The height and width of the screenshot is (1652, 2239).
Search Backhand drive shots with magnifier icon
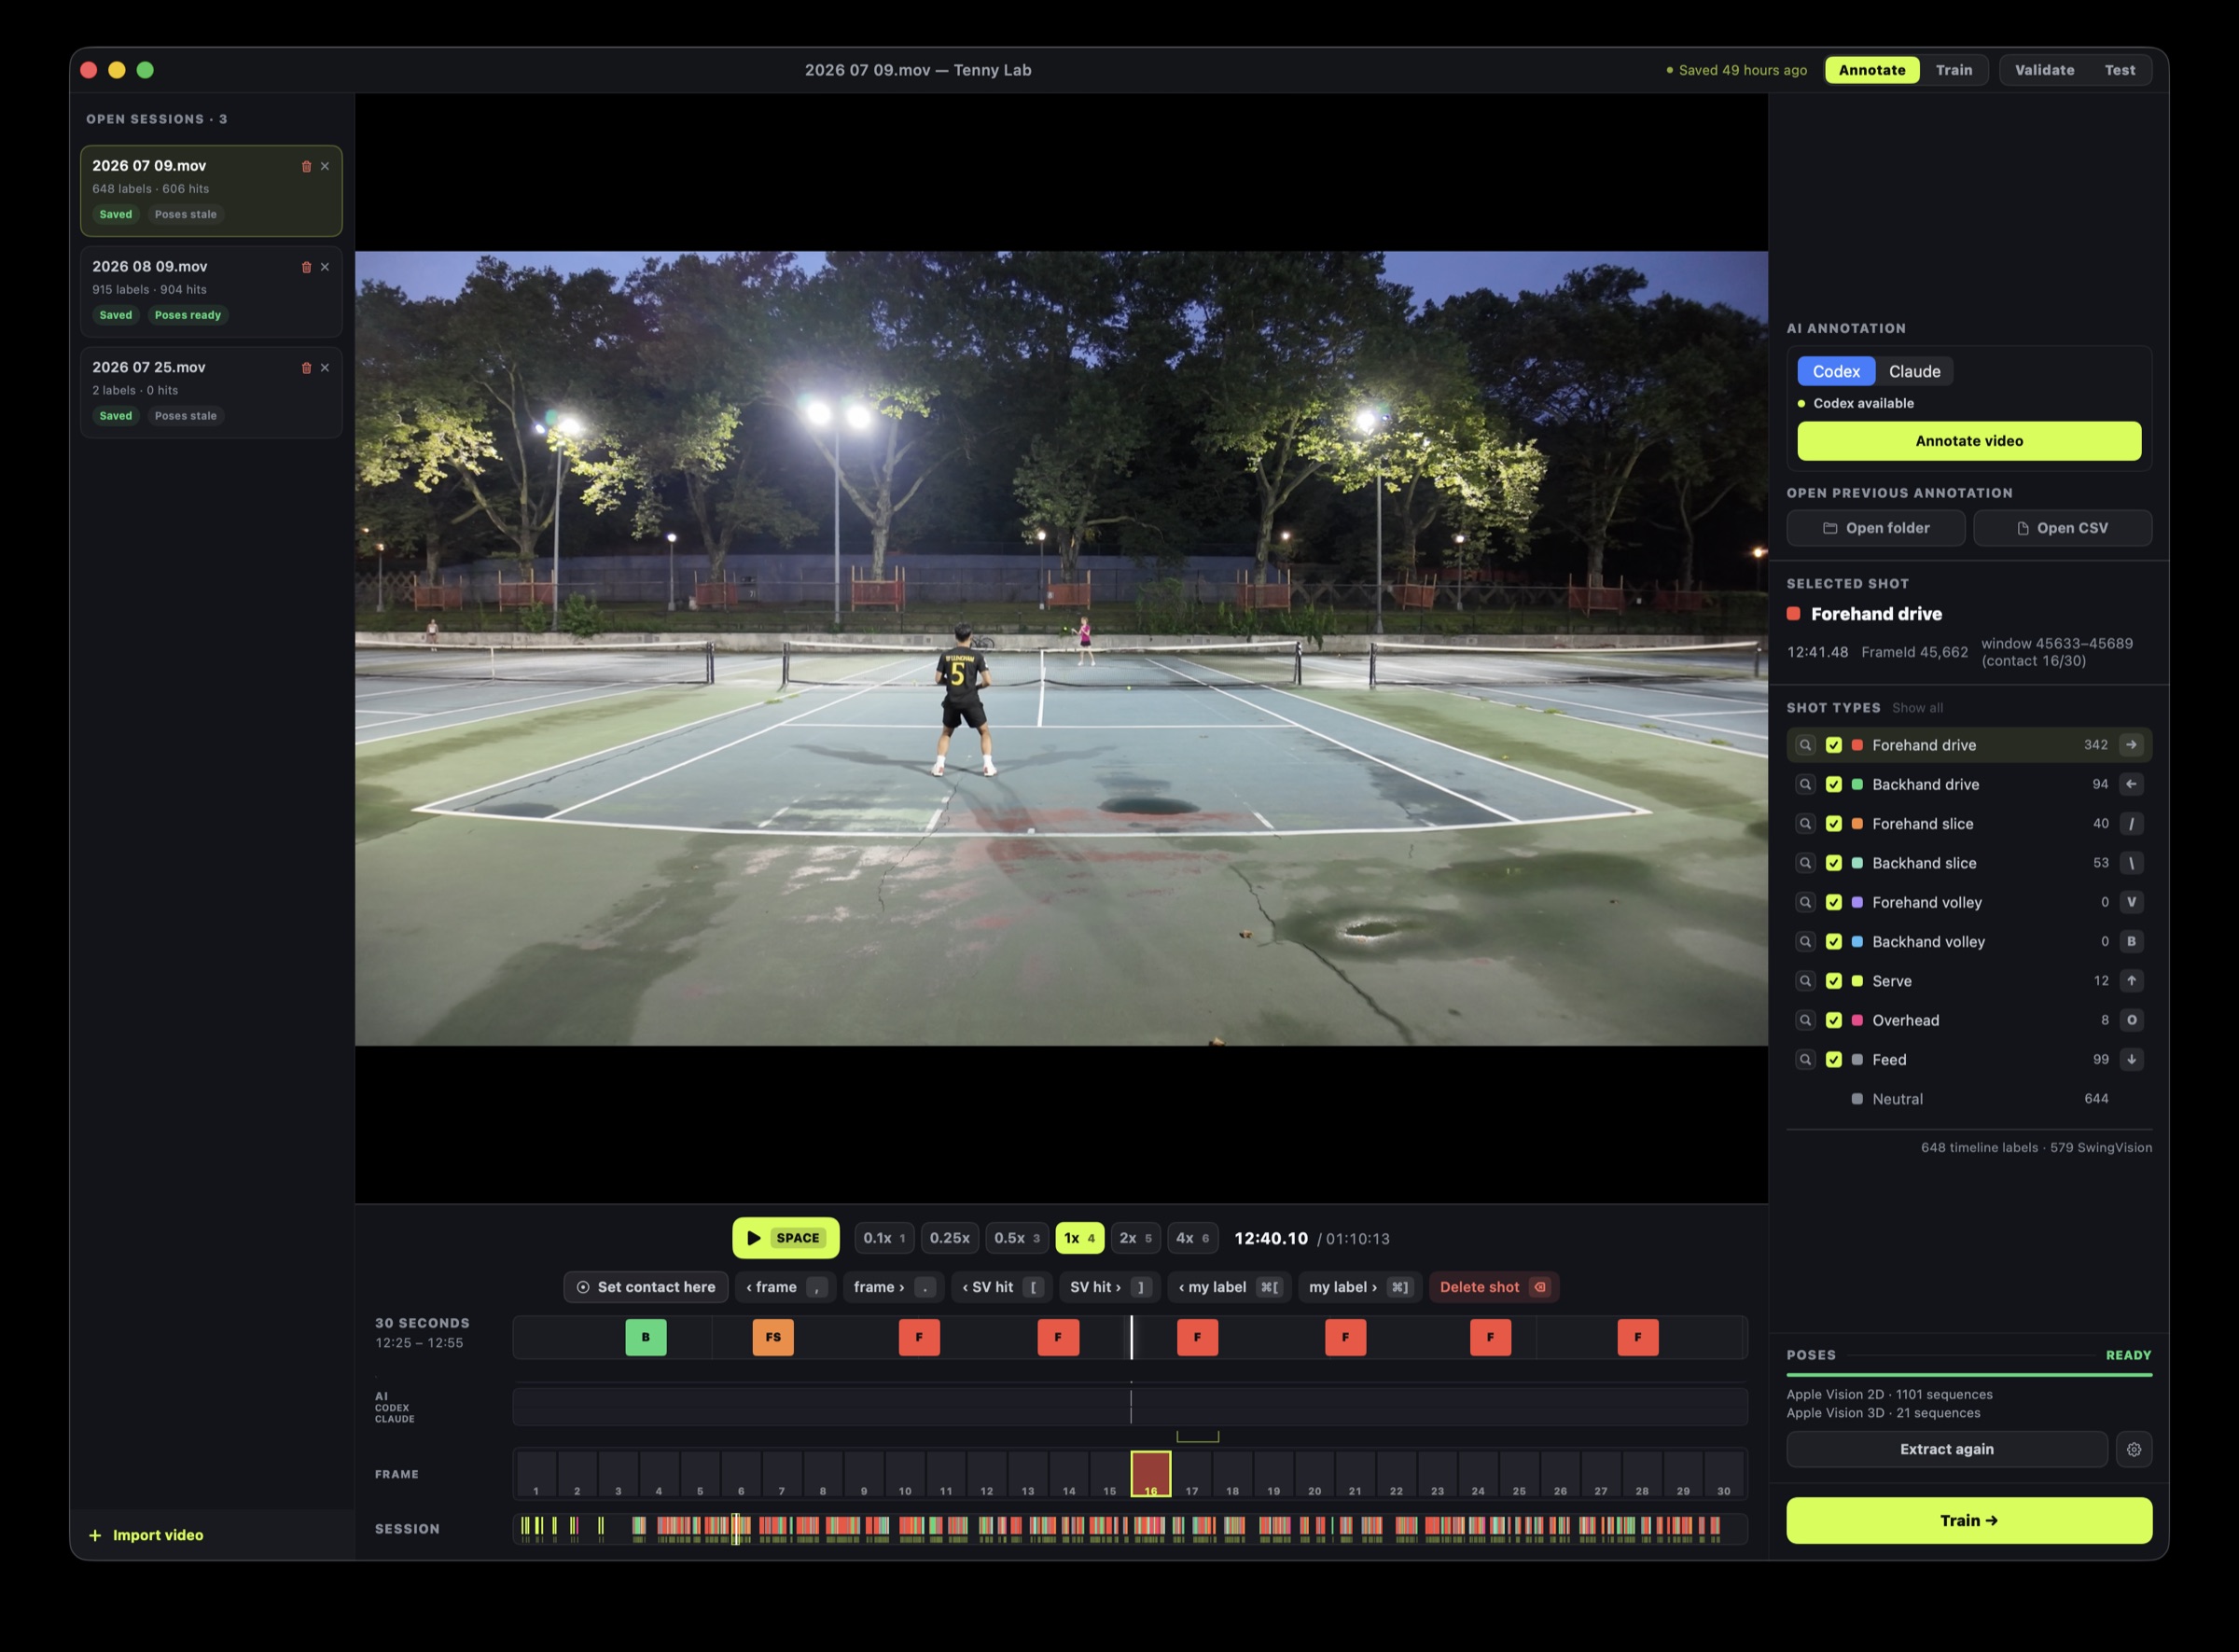click(1805, 784)
